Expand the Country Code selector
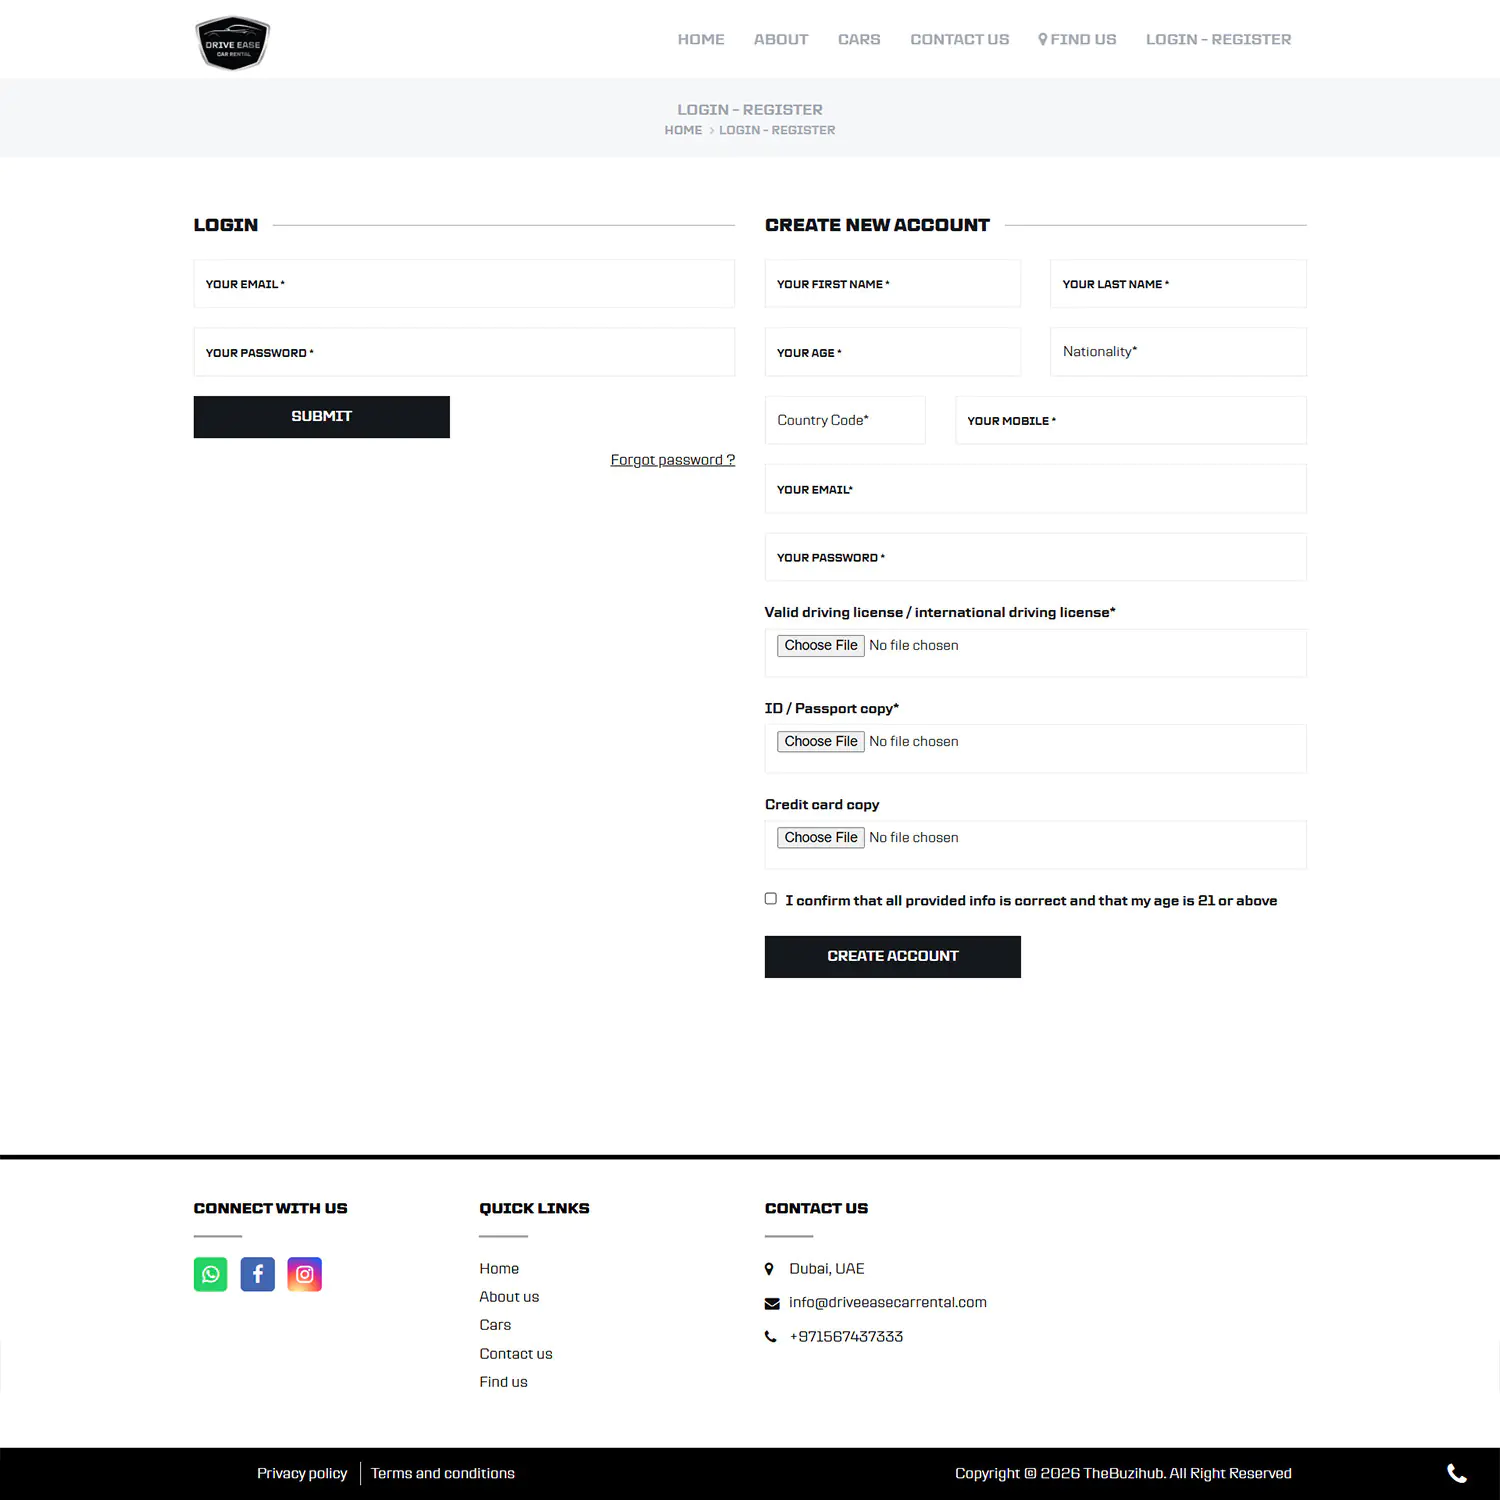Viewport: 1500px width, 1500px height. [x=844, y=421]
